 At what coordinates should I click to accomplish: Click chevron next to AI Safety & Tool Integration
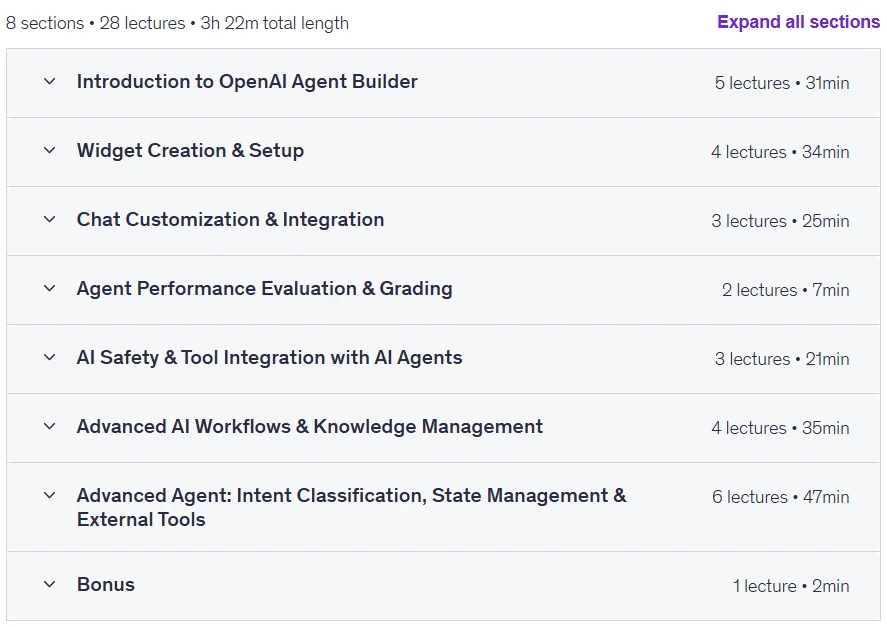(x=50, y=358)
